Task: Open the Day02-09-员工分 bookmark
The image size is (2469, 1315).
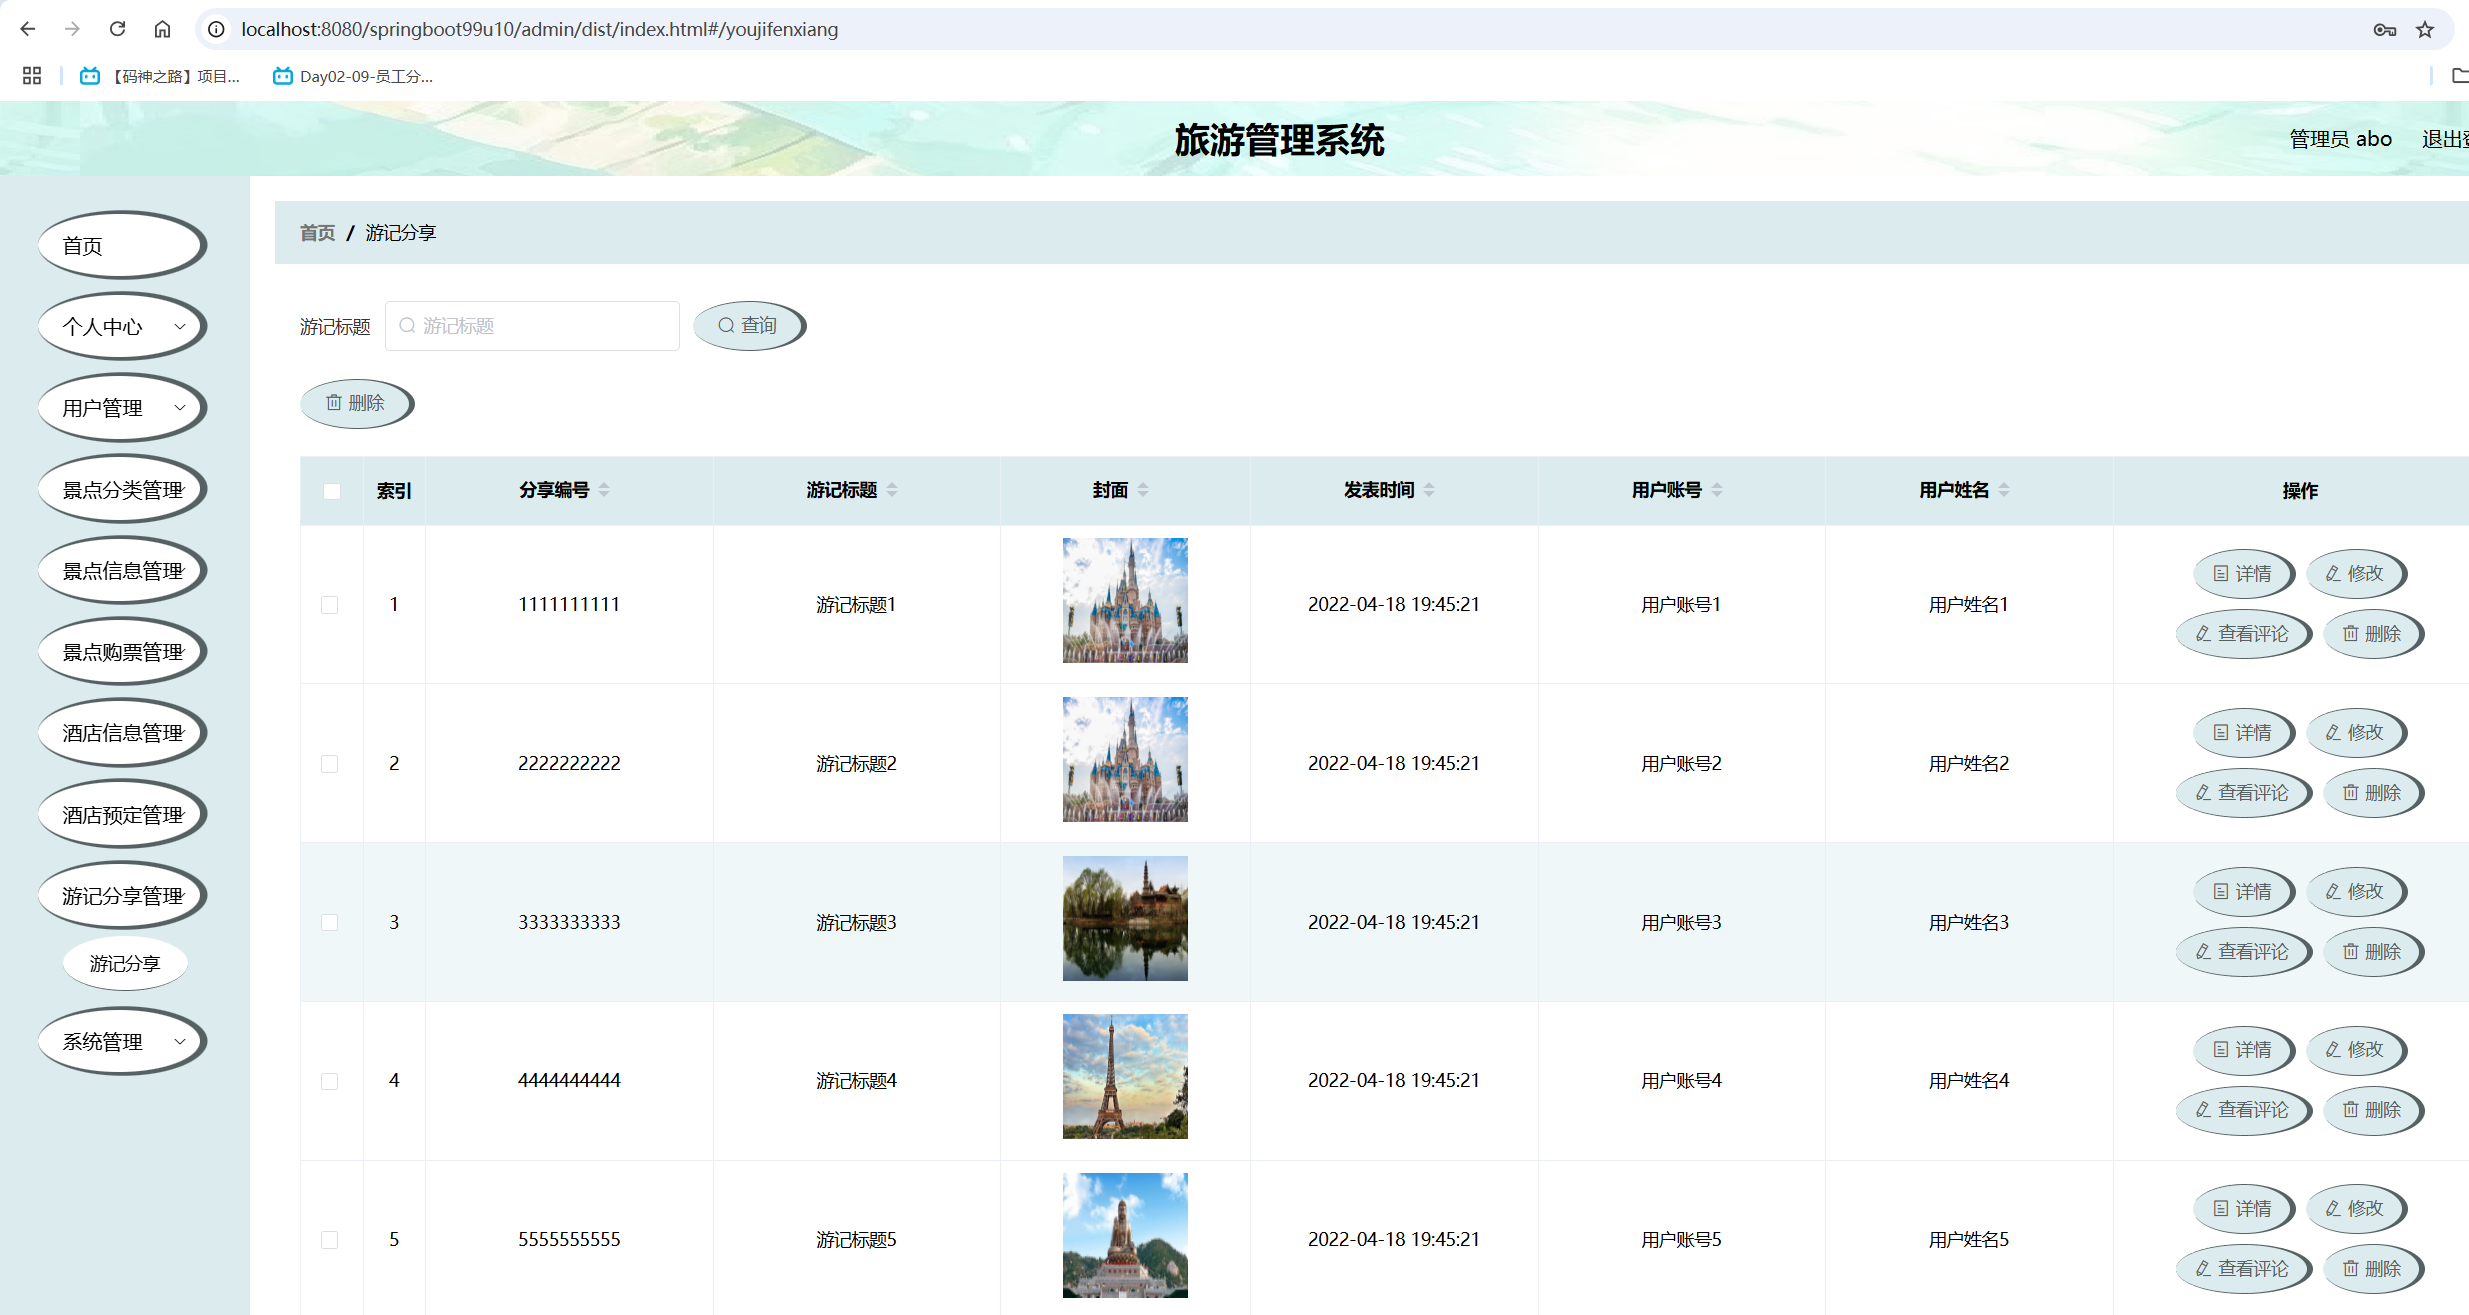Action: coord(353,76)
